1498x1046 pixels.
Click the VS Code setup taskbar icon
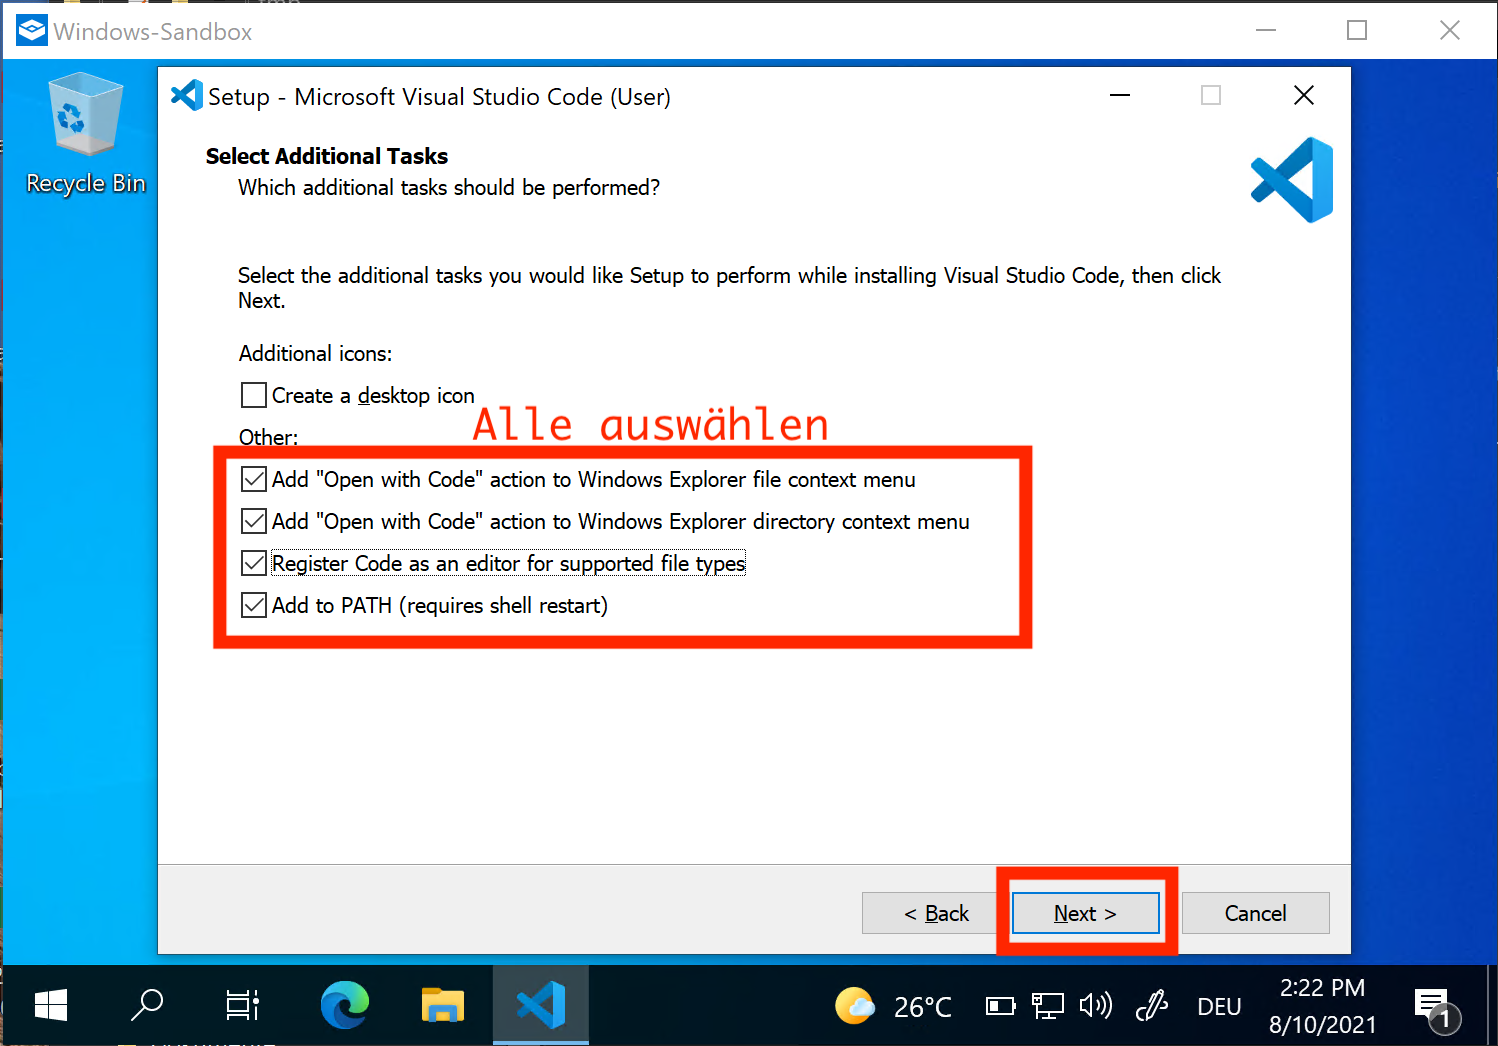[x=541, y=1005]
